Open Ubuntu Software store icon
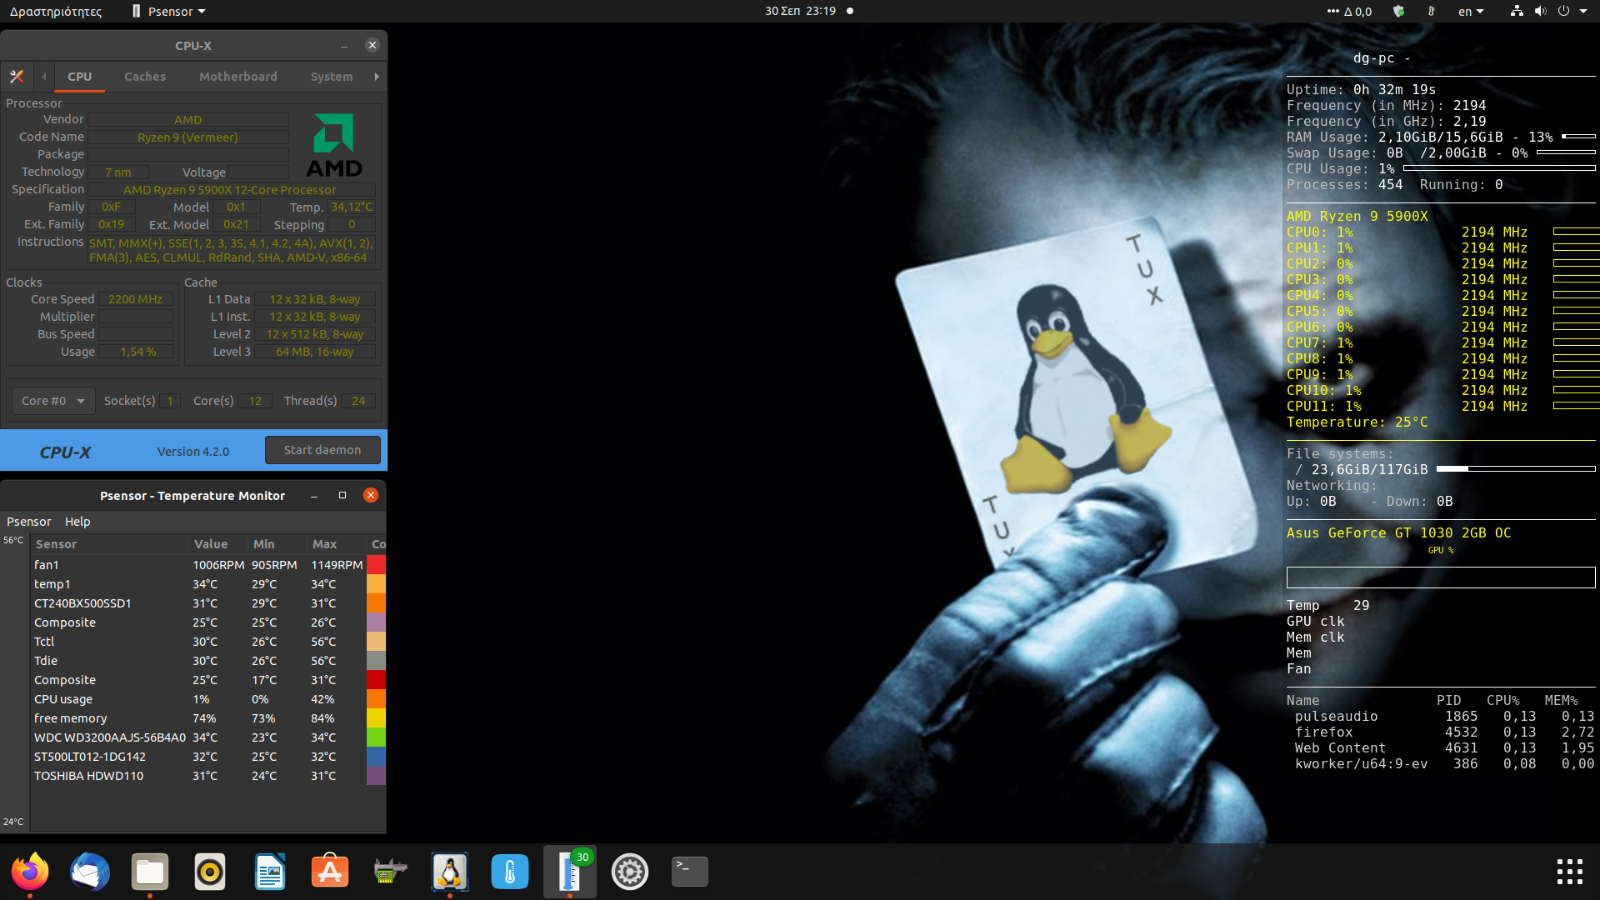 [330, 872]
